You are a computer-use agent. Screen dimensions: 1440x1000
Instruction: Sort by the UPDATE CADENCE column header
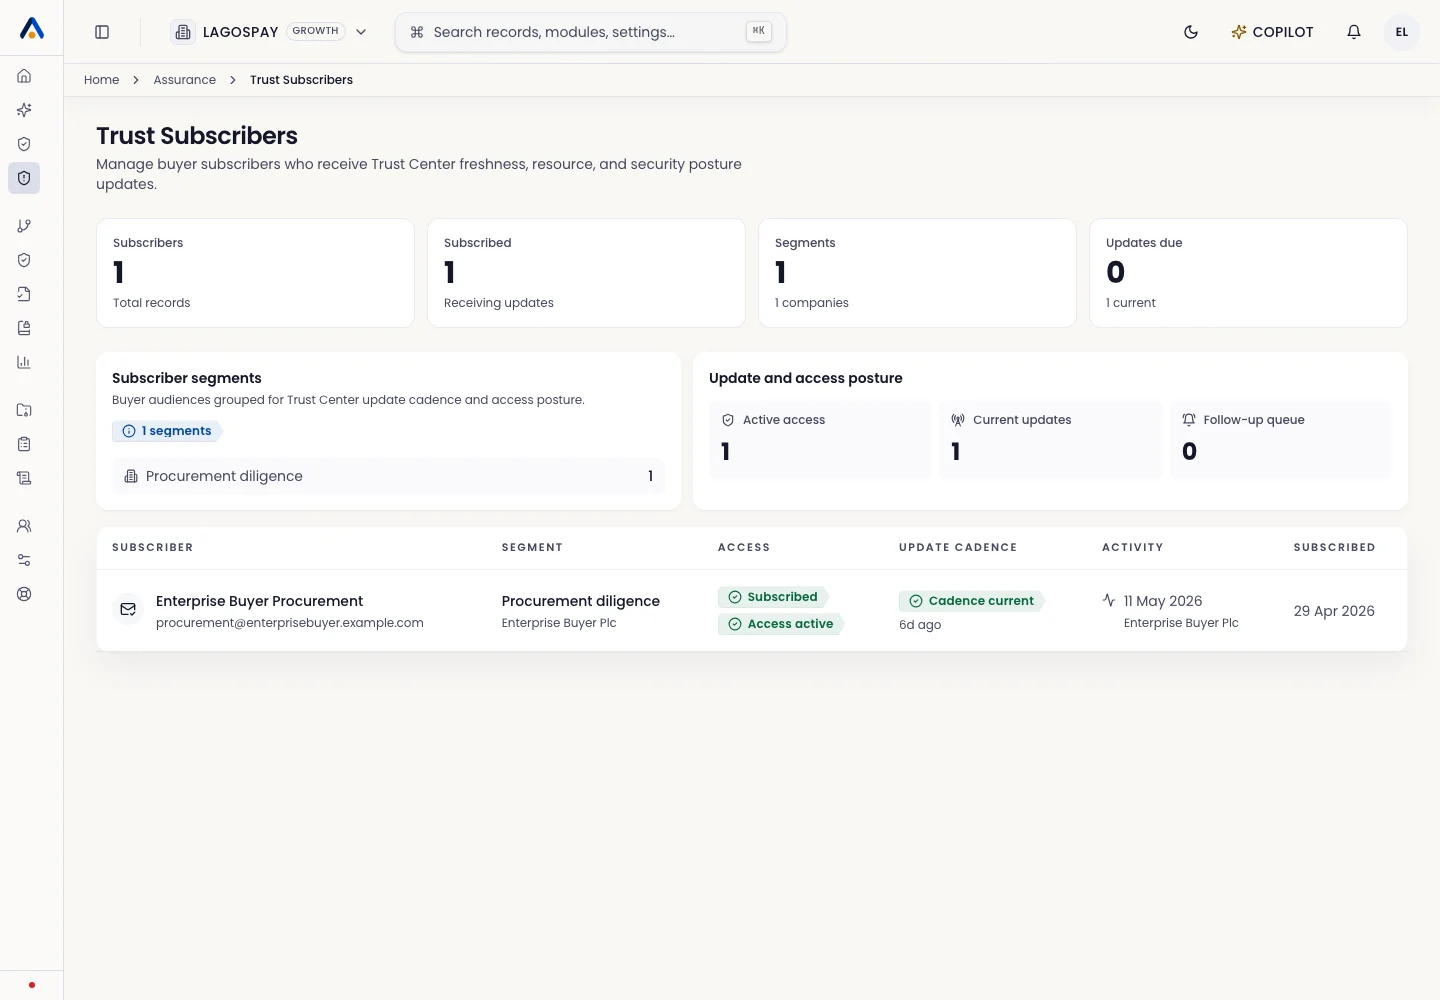pyautogui.click(x=958, y=548)
